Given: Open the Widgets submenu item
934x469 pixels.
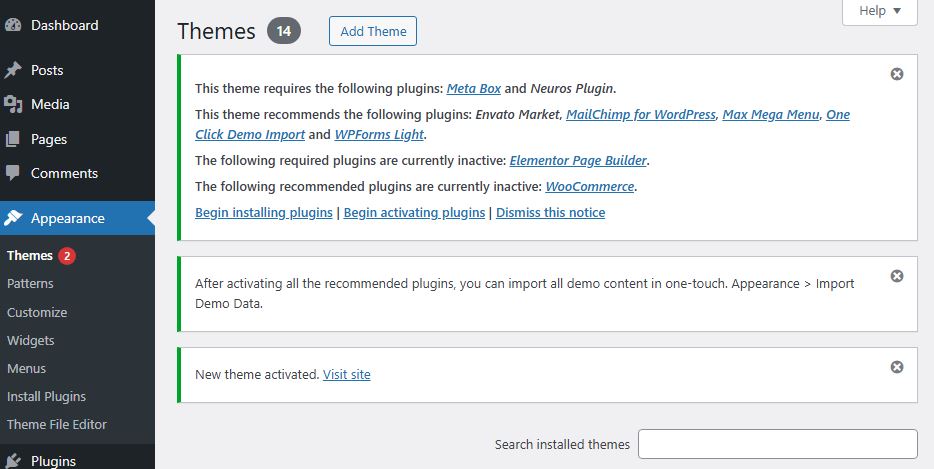Looking at the screenshot, I should 31,340.
